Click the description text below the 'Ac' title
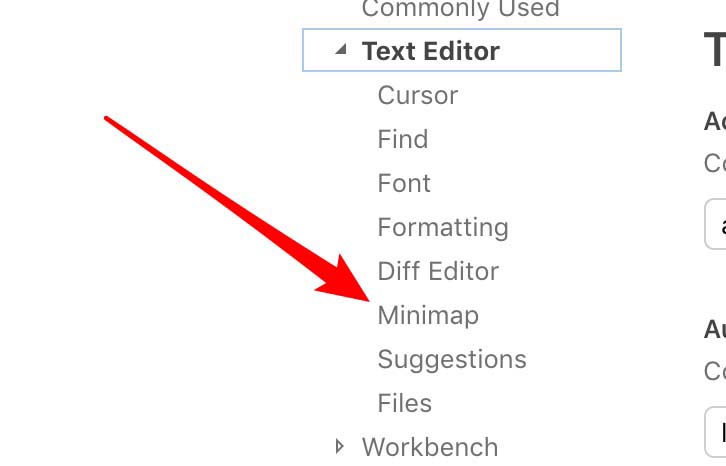Viewport: 726px width, 466px height. pyautogui.click(x=715, y=163)
